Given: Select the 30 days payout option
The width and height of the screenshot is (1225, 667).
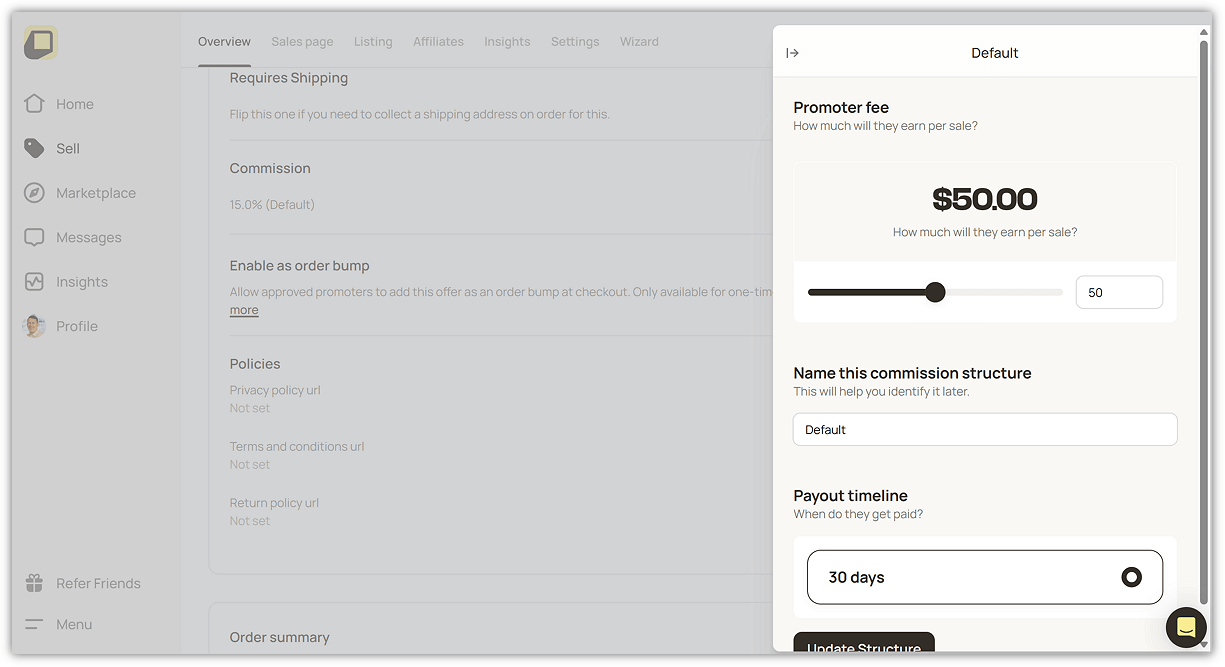Looking at the screenshot, I should click(984, 577).
